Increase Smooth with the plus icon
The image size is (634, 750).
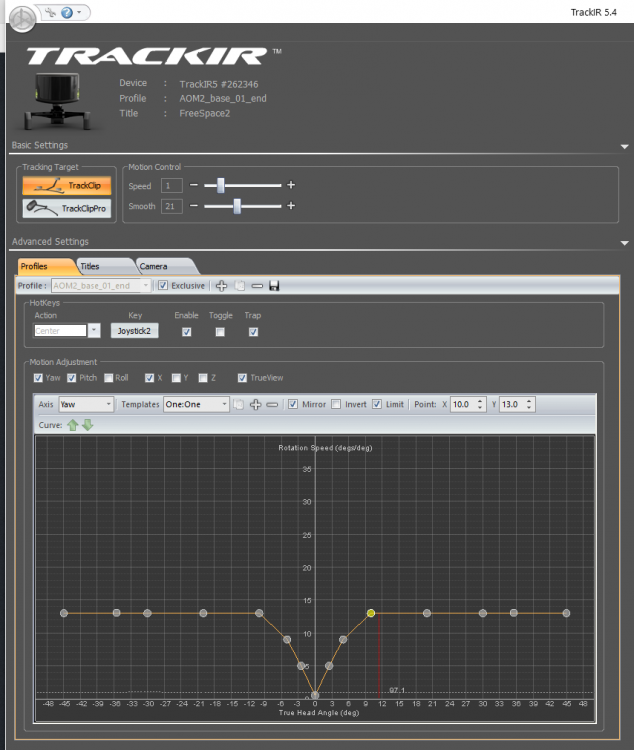[x=291, y=206]
